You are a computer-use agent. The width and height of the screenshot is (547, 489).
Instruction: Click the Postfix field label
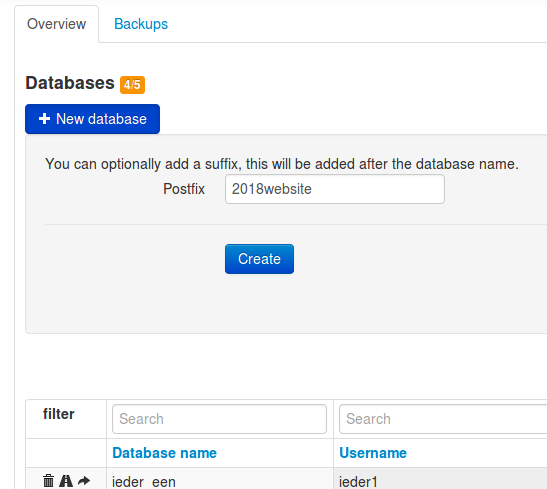click(x=184, y=189)
